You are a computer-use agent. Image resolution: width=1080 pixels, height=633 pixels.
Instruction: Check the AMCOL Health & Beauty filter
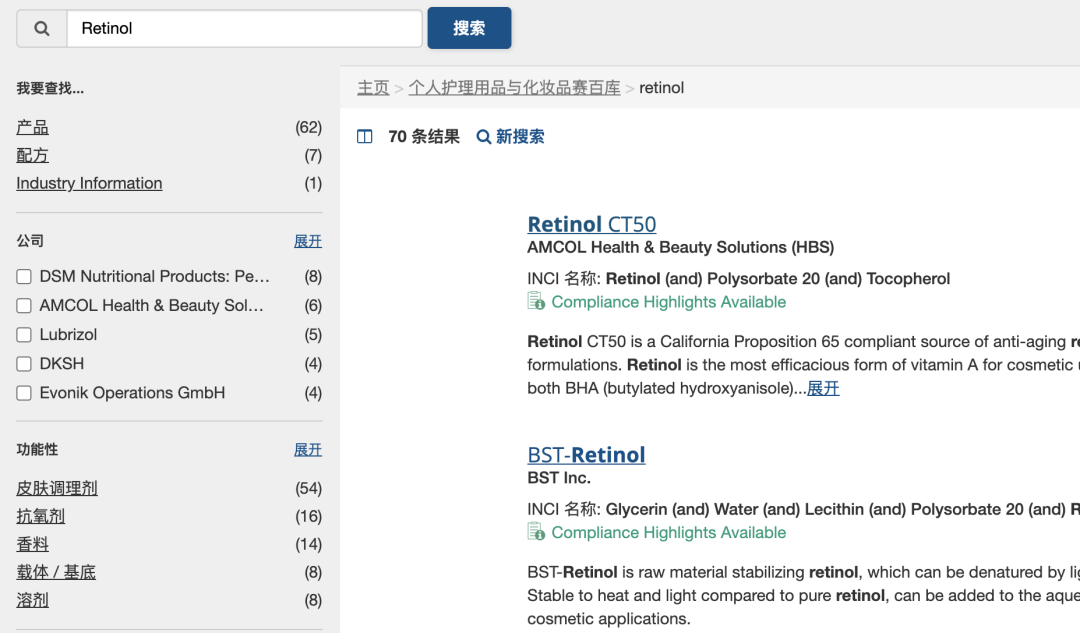tap(24, 305)
